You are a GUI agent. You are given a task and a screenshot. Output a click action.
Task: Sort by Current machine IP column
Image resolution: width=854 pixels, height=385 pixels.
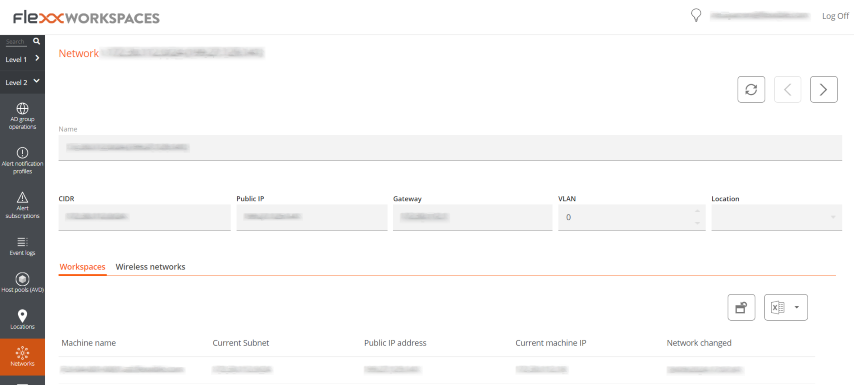pyautogui.click(x=551, y=343)
